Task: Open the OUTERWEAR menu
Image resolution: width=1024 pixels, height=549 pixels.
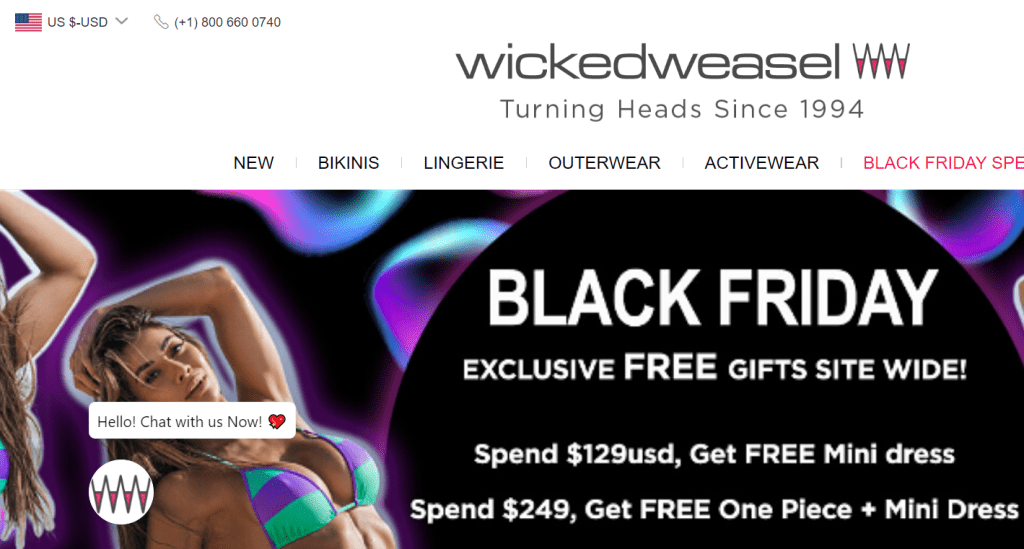Action: pos(604,163)
